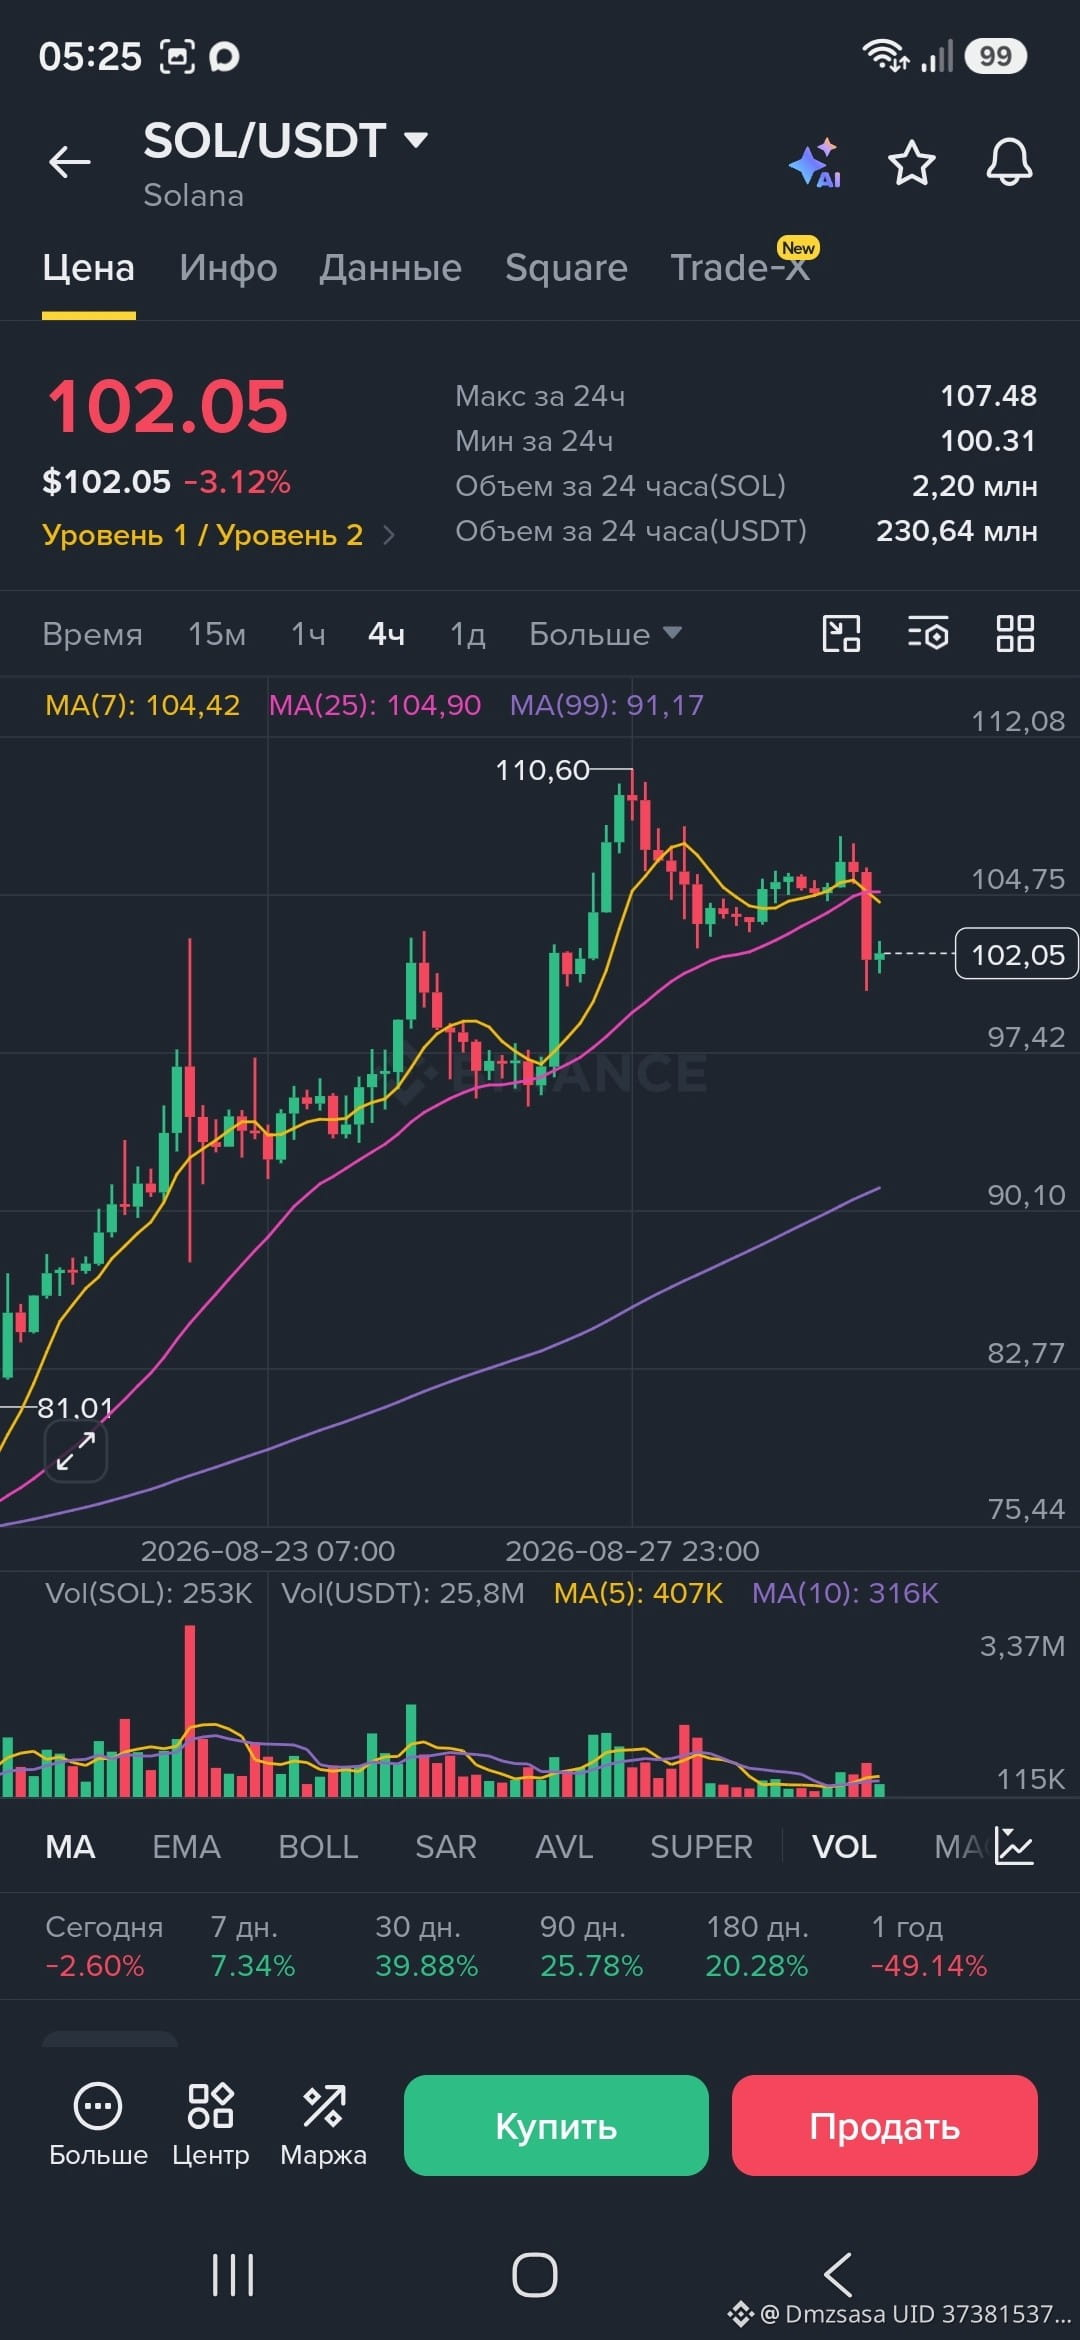Image resolution: width=1080 pixels, height=2340 pixels.
Task: Select the 1ч timeframe
Action: [308, 634]
